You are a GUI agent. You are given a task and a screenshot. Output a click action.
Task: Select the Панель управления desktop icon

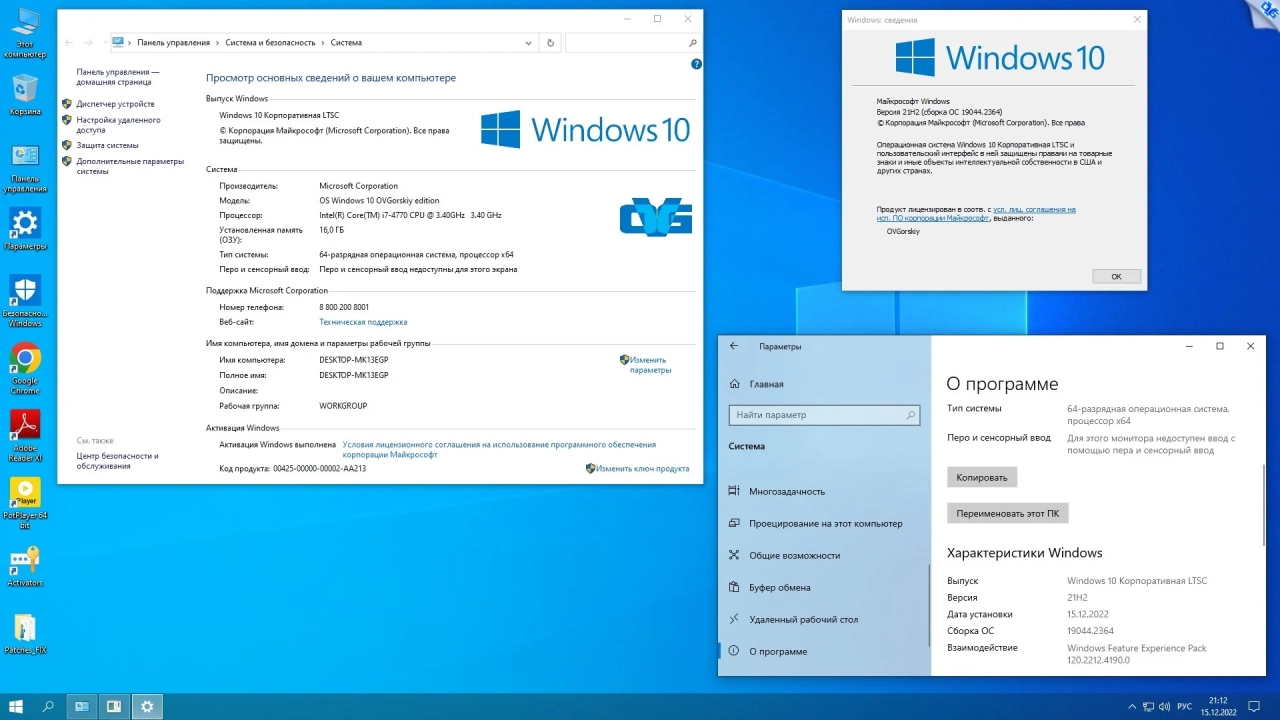click(x=25, y=168)
